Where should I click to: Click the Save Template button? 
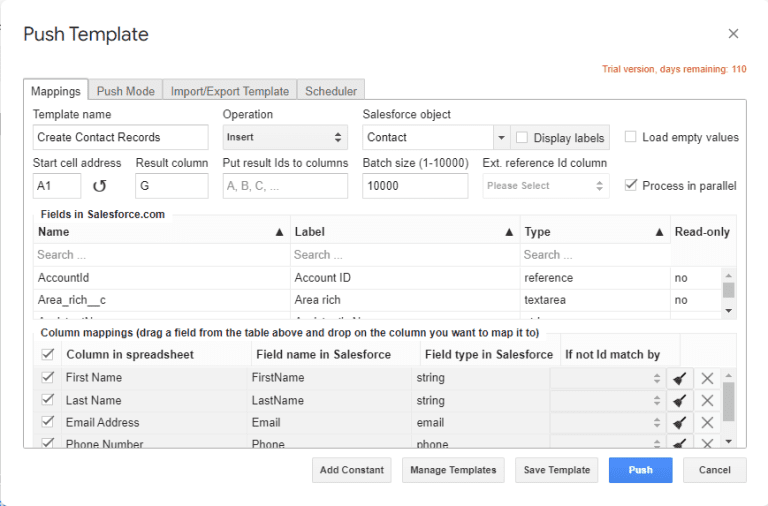(x=556, y=470)
